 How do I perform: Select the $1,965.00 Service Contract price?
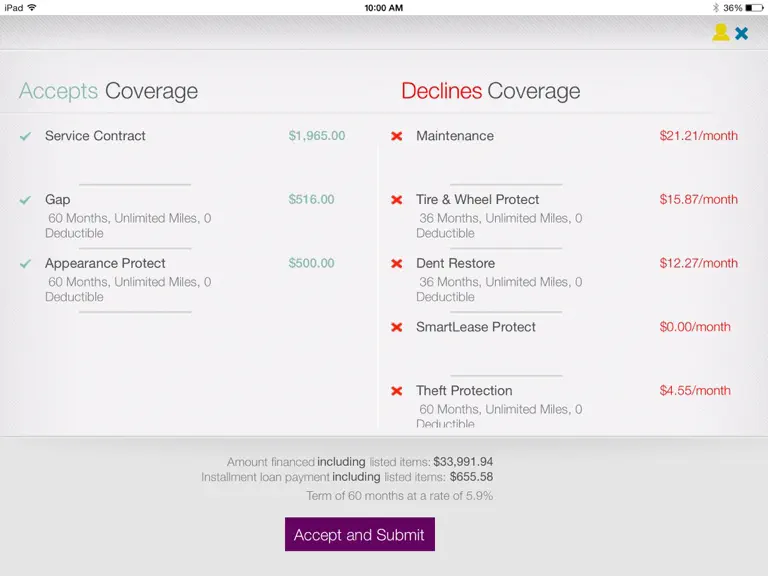(316, 136)
